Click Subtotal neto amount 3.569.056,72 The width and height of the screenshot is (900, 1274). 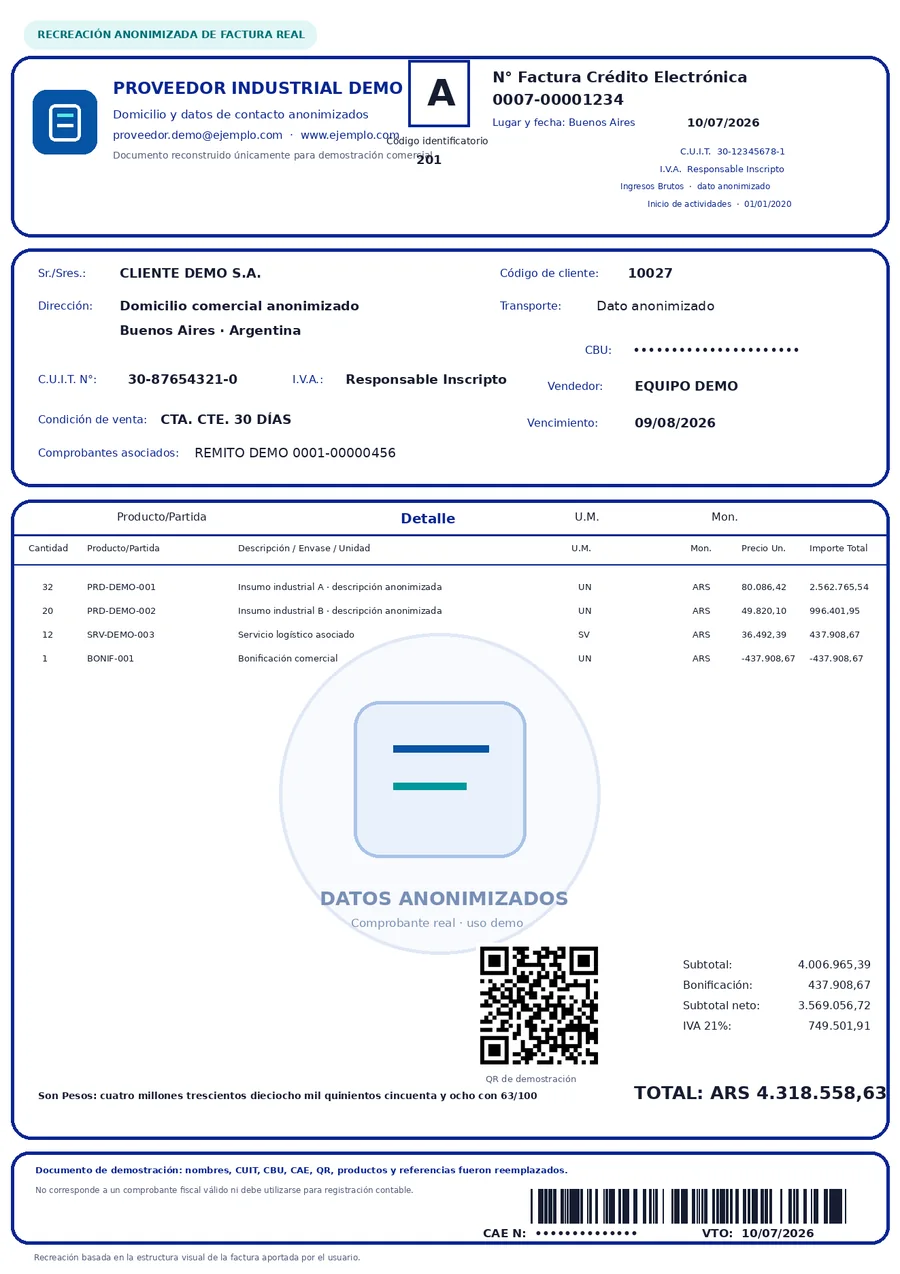tap(834, 1006)
